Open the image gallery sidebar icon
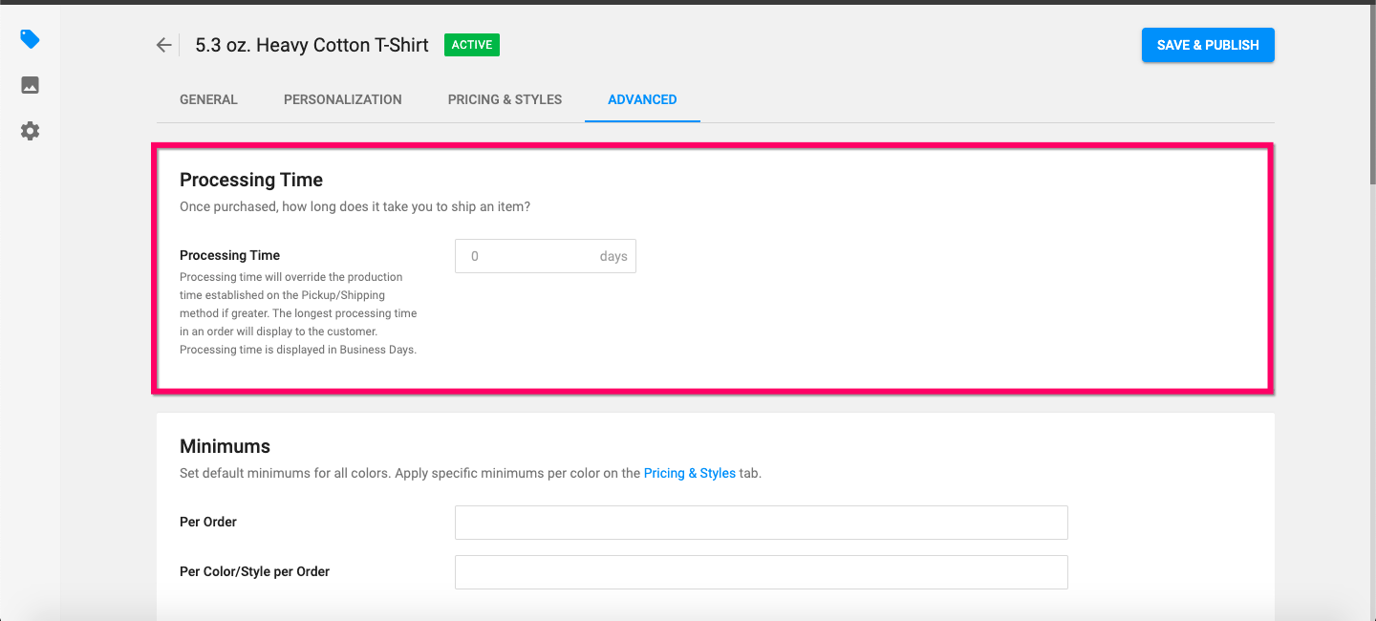Viewport: 1376px width, 621px height. pyautogui.click(x=30, y=85)
